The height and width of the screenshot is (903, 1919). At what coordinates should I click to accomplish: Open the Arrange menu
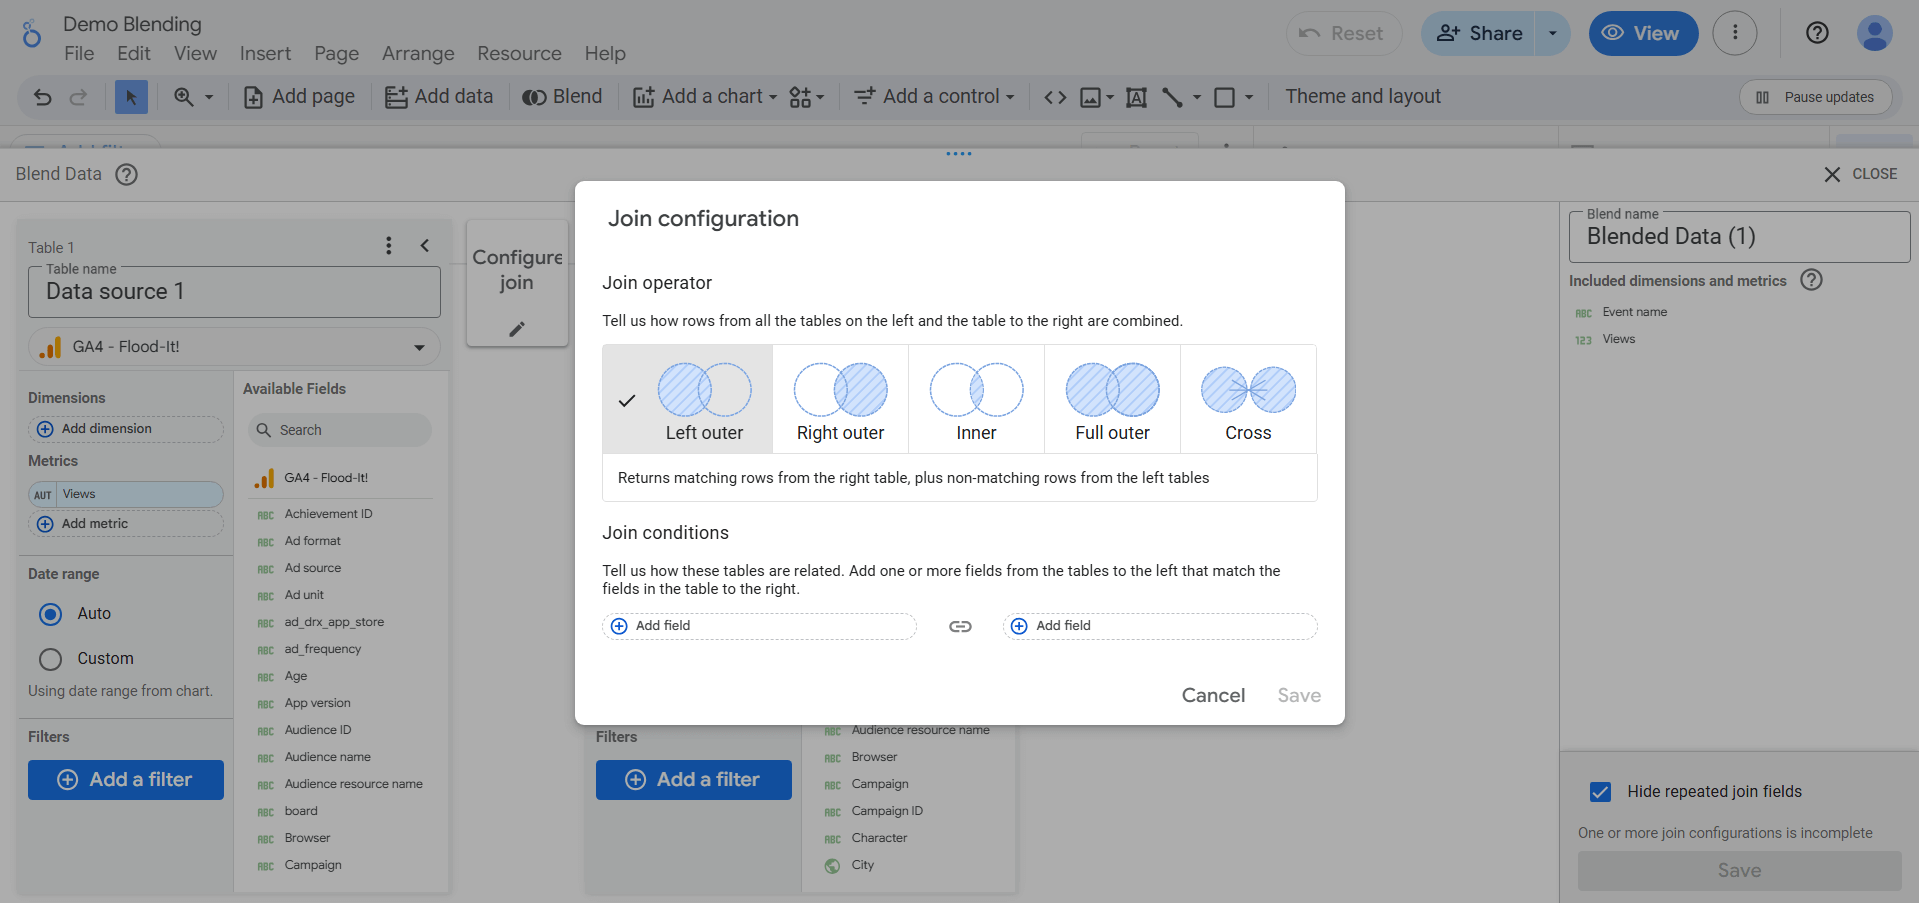coord(418,54)
